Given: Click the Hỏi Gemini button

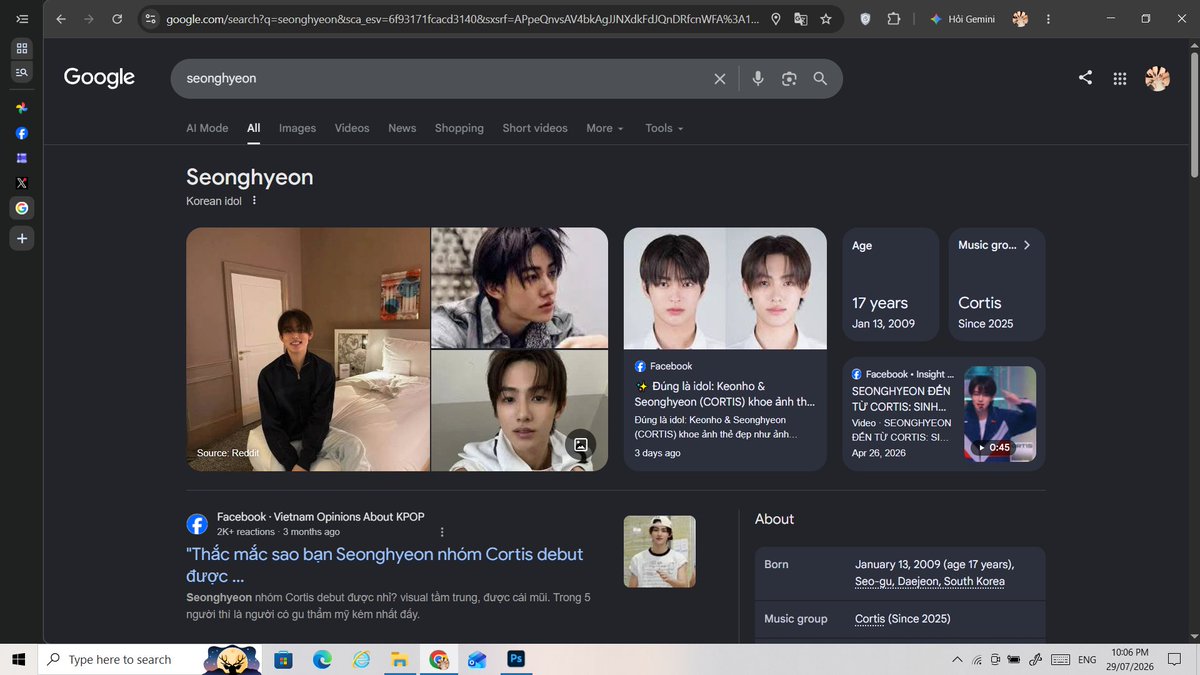Looking at the screenshot, I should [963, 19].
